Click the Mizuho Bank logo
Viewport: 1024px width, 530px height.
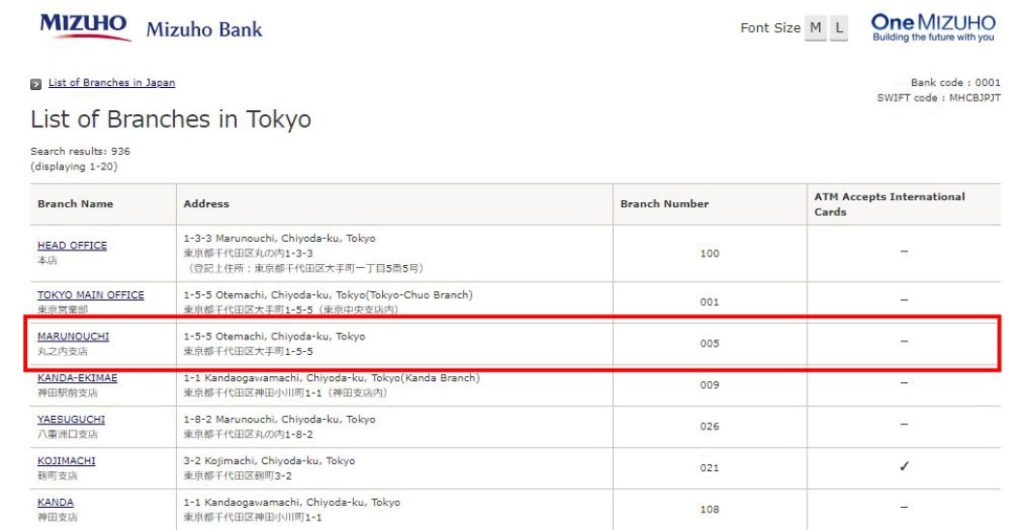85,26
